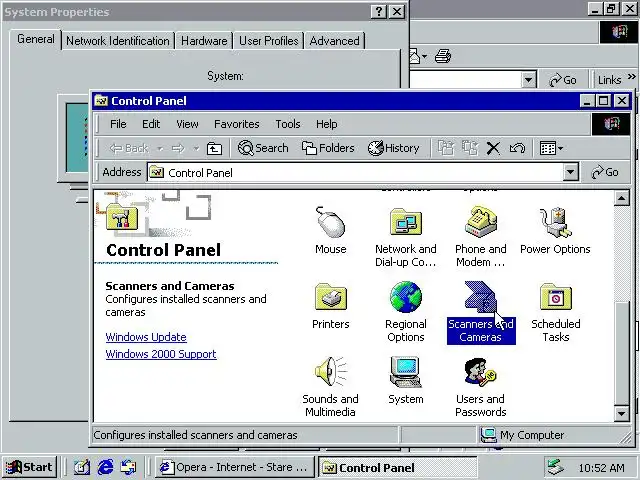
Task: Click Control Panel taskbar button
Action: coord(398,467)
